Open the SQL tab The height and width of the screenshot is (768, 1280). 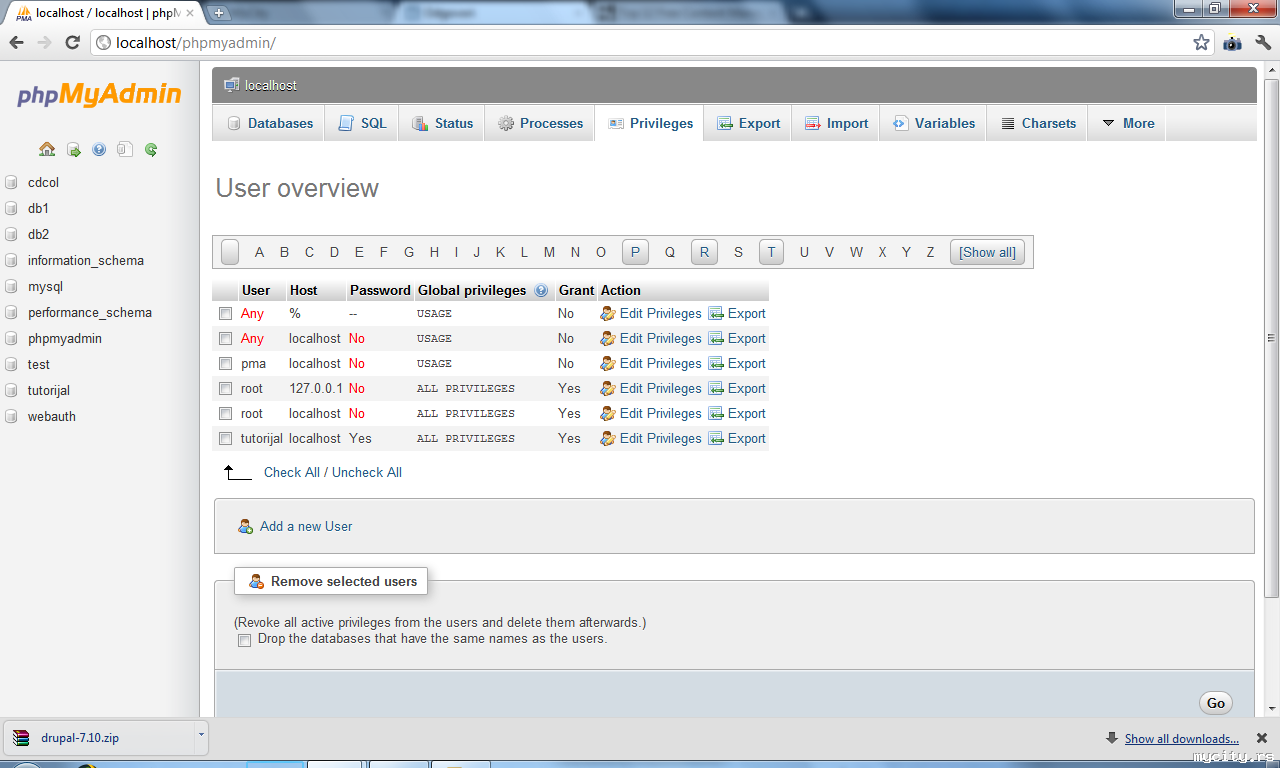click(x=362, y=124)
